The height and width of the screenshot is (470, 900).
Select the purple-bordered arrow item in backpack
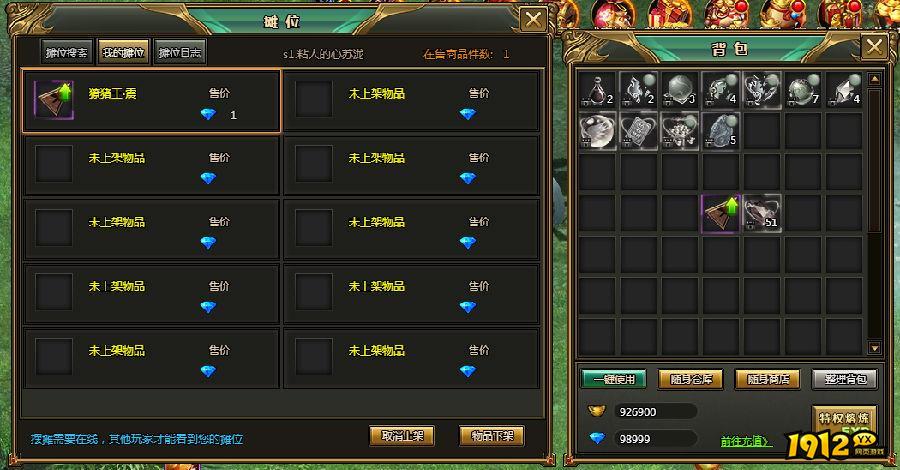pos(720,213)
